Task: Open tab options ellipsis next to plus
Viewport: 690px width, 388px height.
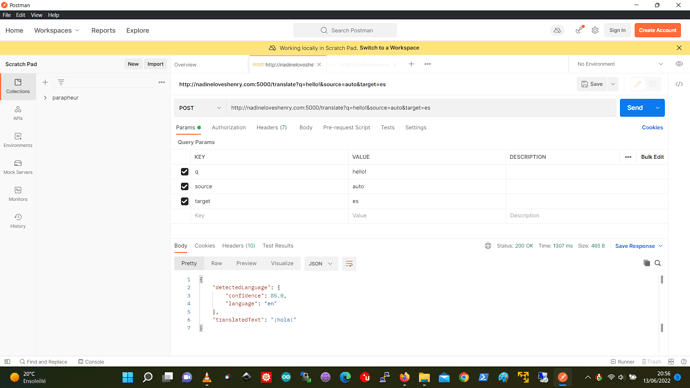Action: pyautogui.click(x=427, y=64)
